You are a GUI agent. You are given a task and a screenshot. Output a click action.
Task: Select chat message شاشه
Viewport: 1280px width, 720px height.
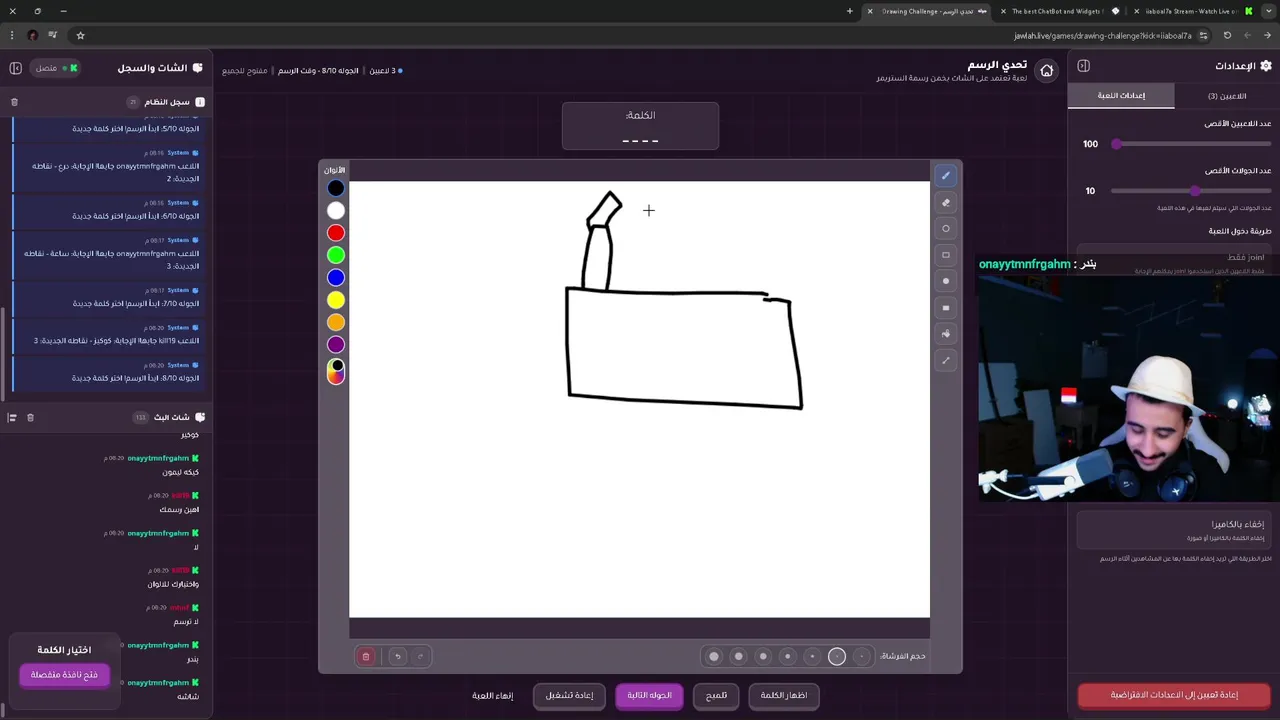tap(188, 696)
